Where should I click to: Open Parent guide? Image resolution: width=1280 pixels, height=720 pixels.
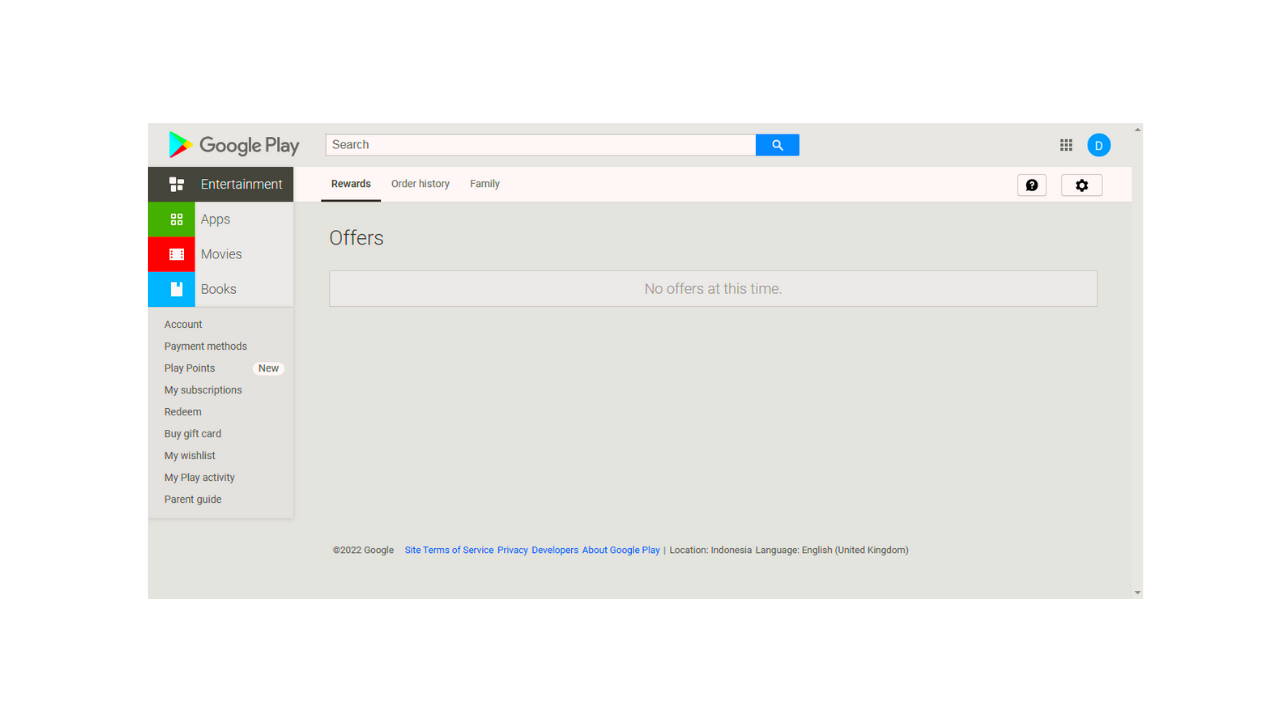pos(193,500)
